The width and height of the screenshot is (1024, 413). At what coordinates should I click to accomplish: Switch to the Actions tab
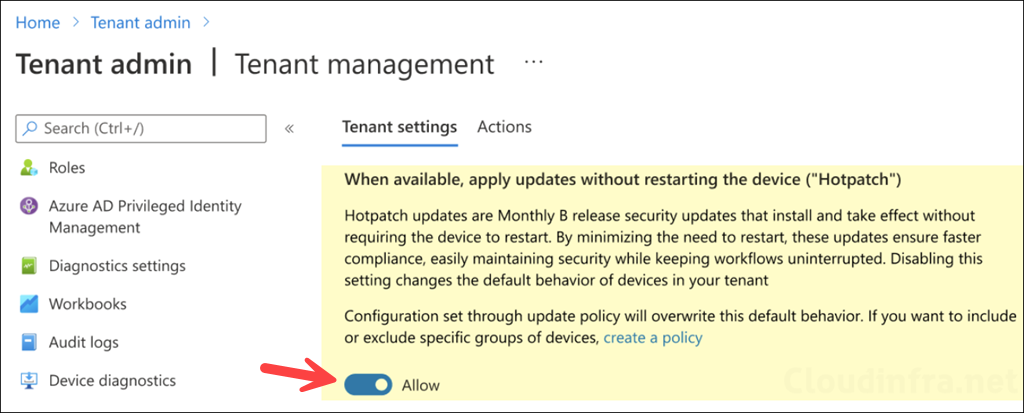coord(504,127)
